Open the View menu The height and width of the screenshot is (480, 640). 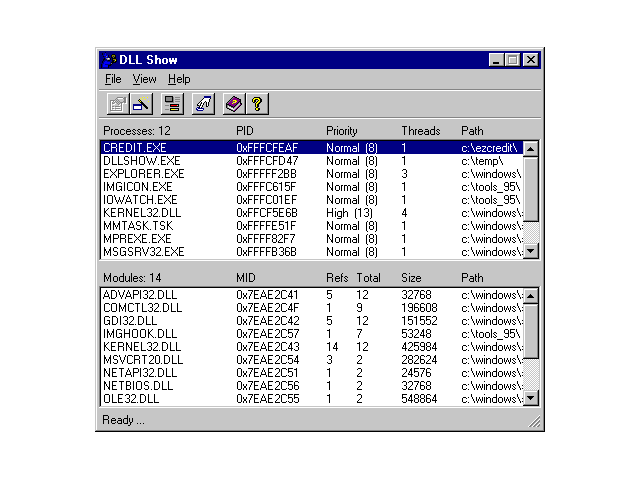(x=144, y=79)
